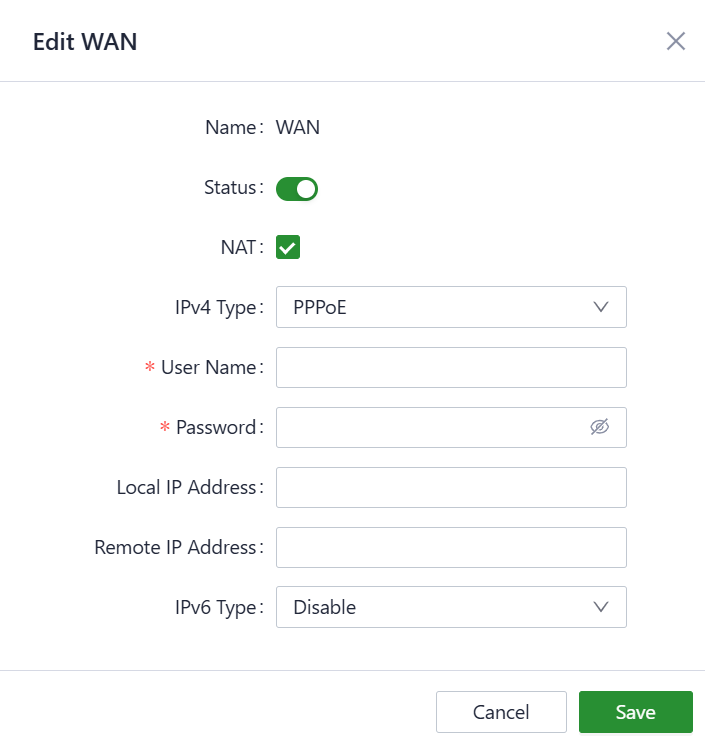
Task: Click the Edit WAN dialog title
Action: pyautogui.click(x=85, y=41)
